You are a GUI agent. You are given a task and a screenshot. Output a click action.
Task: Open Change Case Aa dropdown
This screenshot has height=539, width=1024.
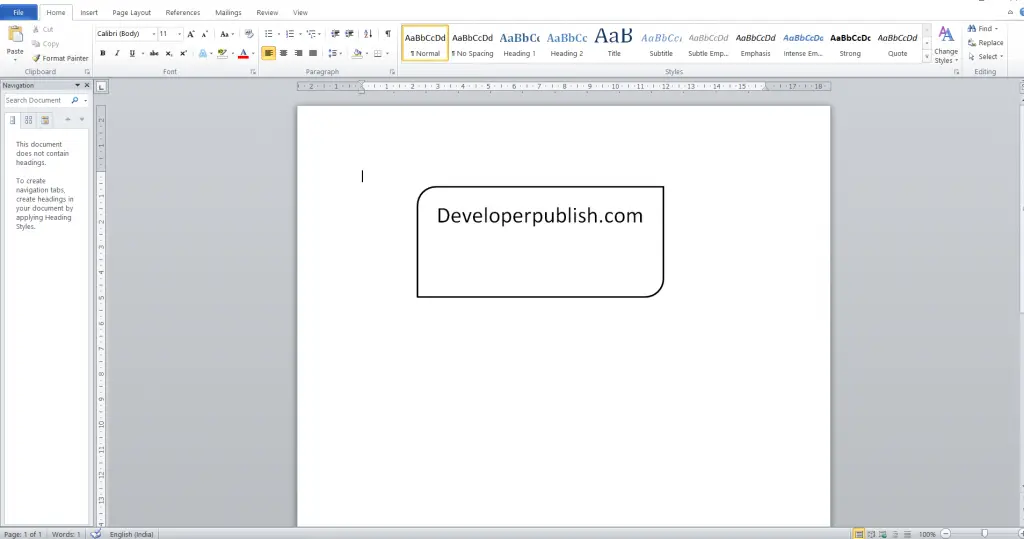[x=227, y=34]
